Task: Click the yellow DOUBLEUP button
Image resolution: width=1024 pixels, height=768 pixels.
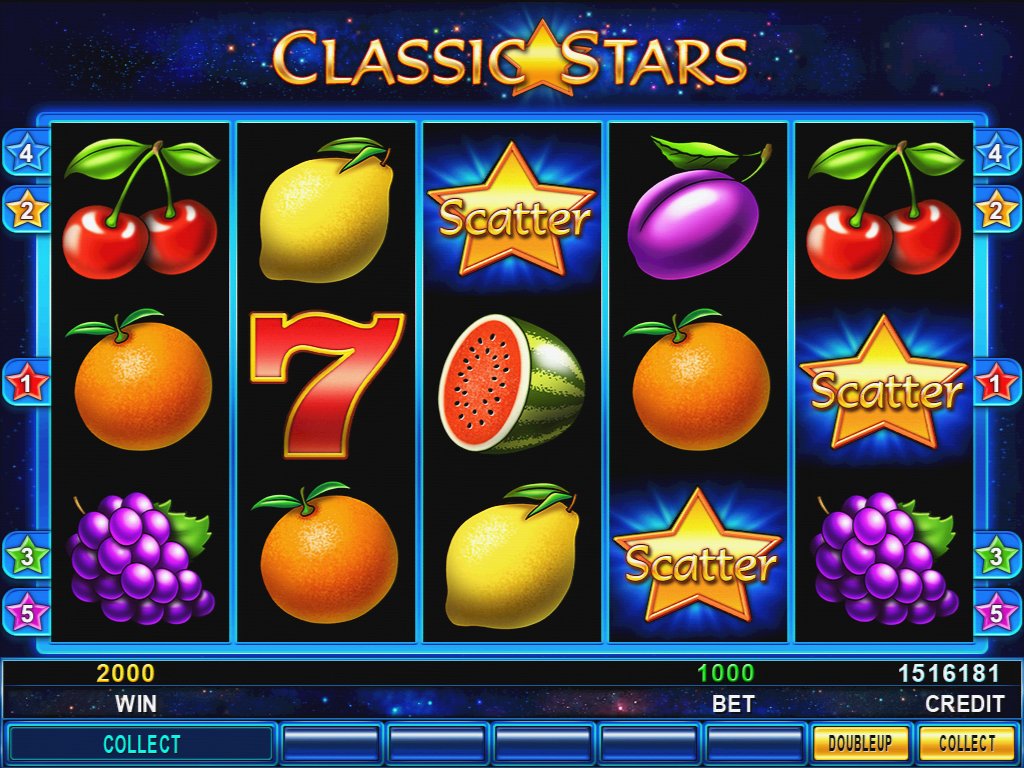Action: tap(860, 743)
